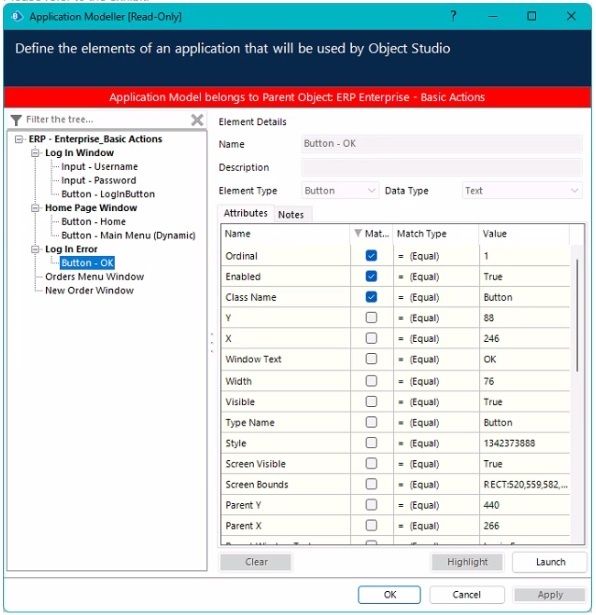Enable the Window Text match checkbox
Screen dimensions: 596x615
tap(371, 359)
